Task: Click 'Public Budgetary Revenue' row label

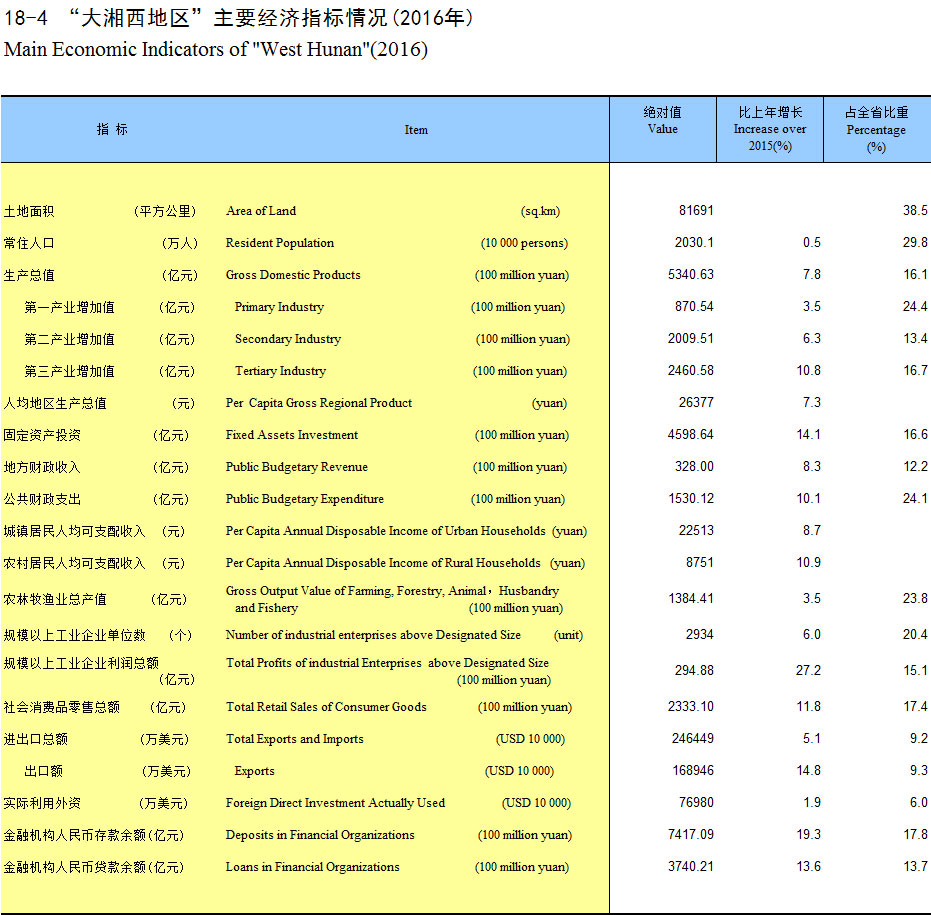Action: [x=296, y=467]
